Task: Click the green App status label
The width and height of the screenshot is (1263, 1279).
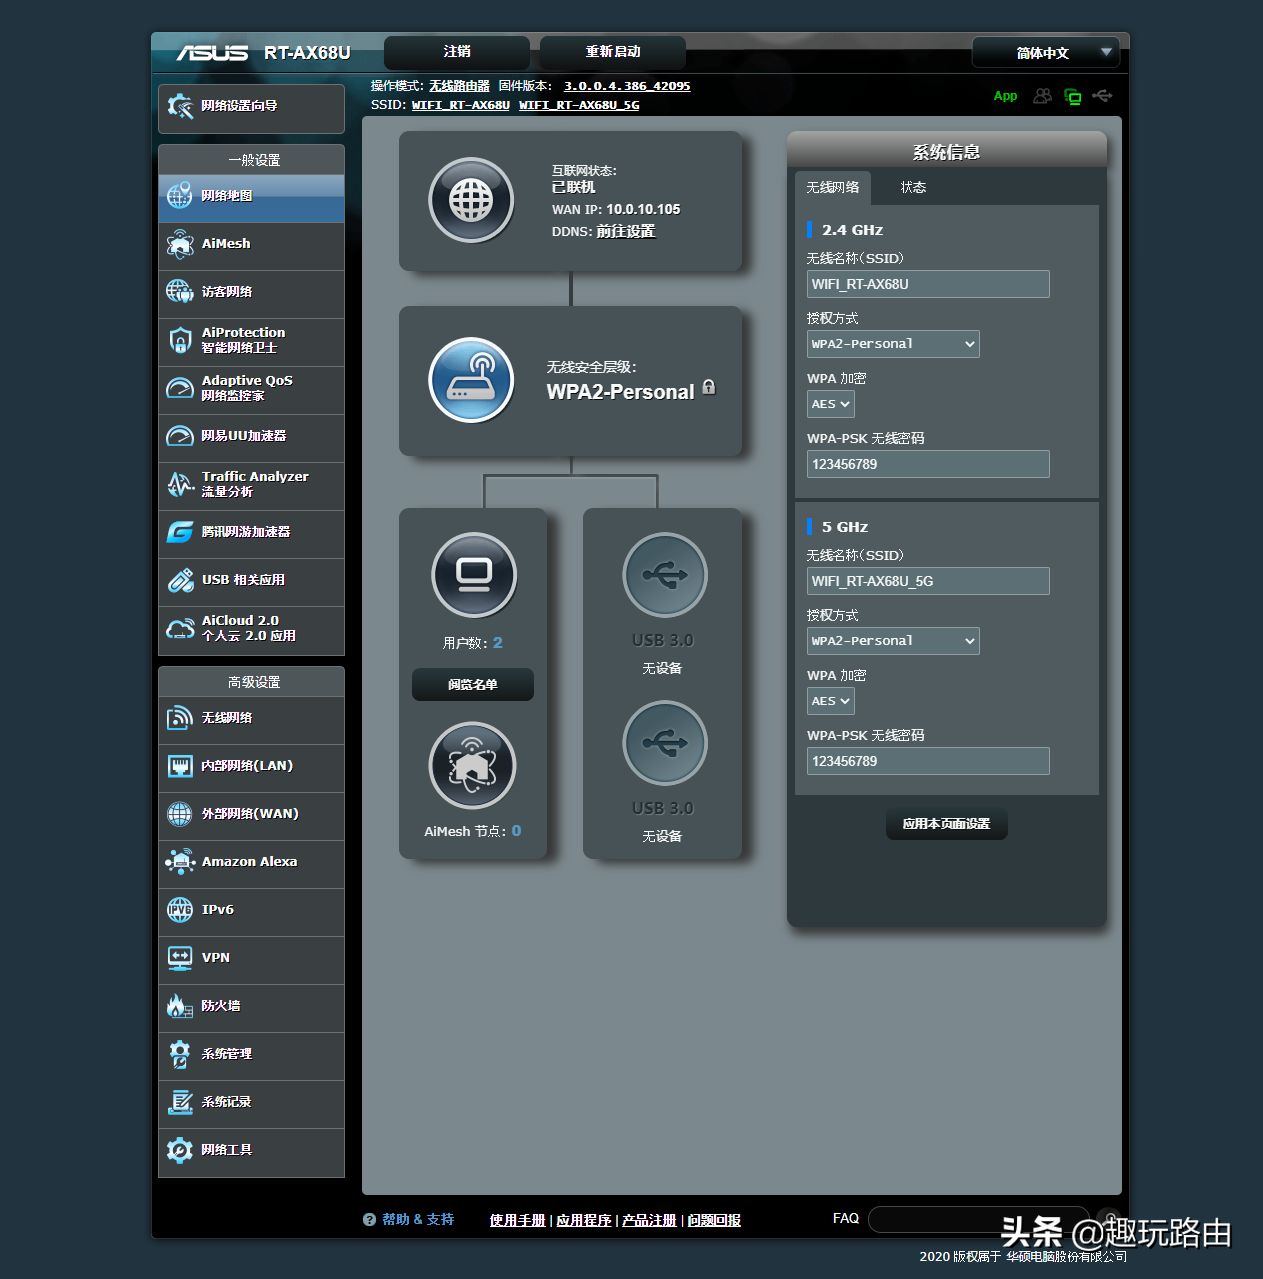Action: click(x=1005, y=96)
